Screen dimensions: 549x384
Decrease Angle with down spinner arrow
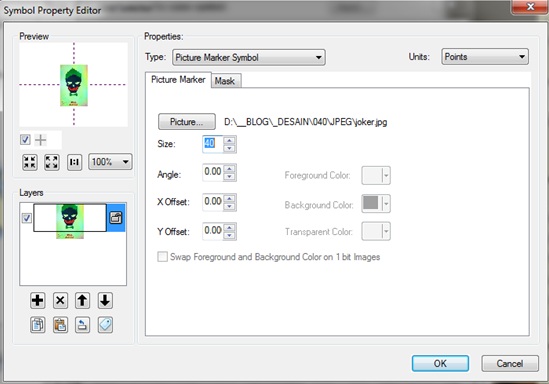229,176
